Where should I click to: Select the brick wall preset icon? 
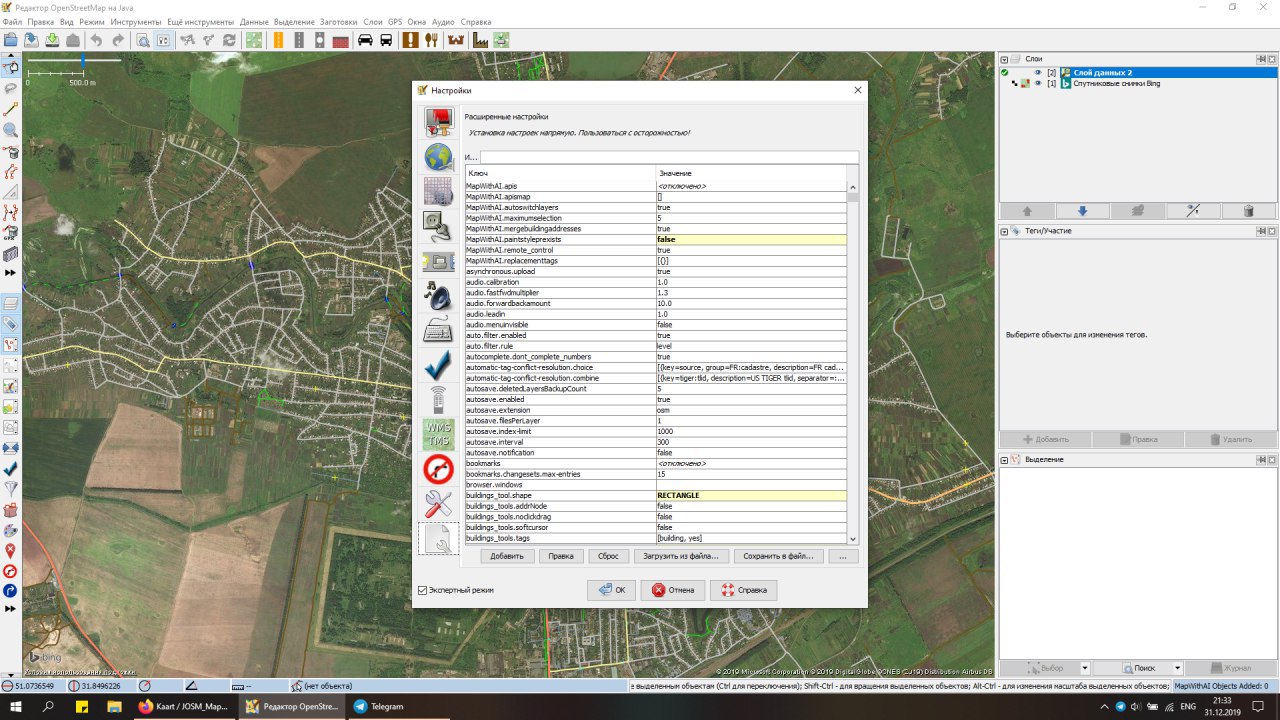click(340, 40)
